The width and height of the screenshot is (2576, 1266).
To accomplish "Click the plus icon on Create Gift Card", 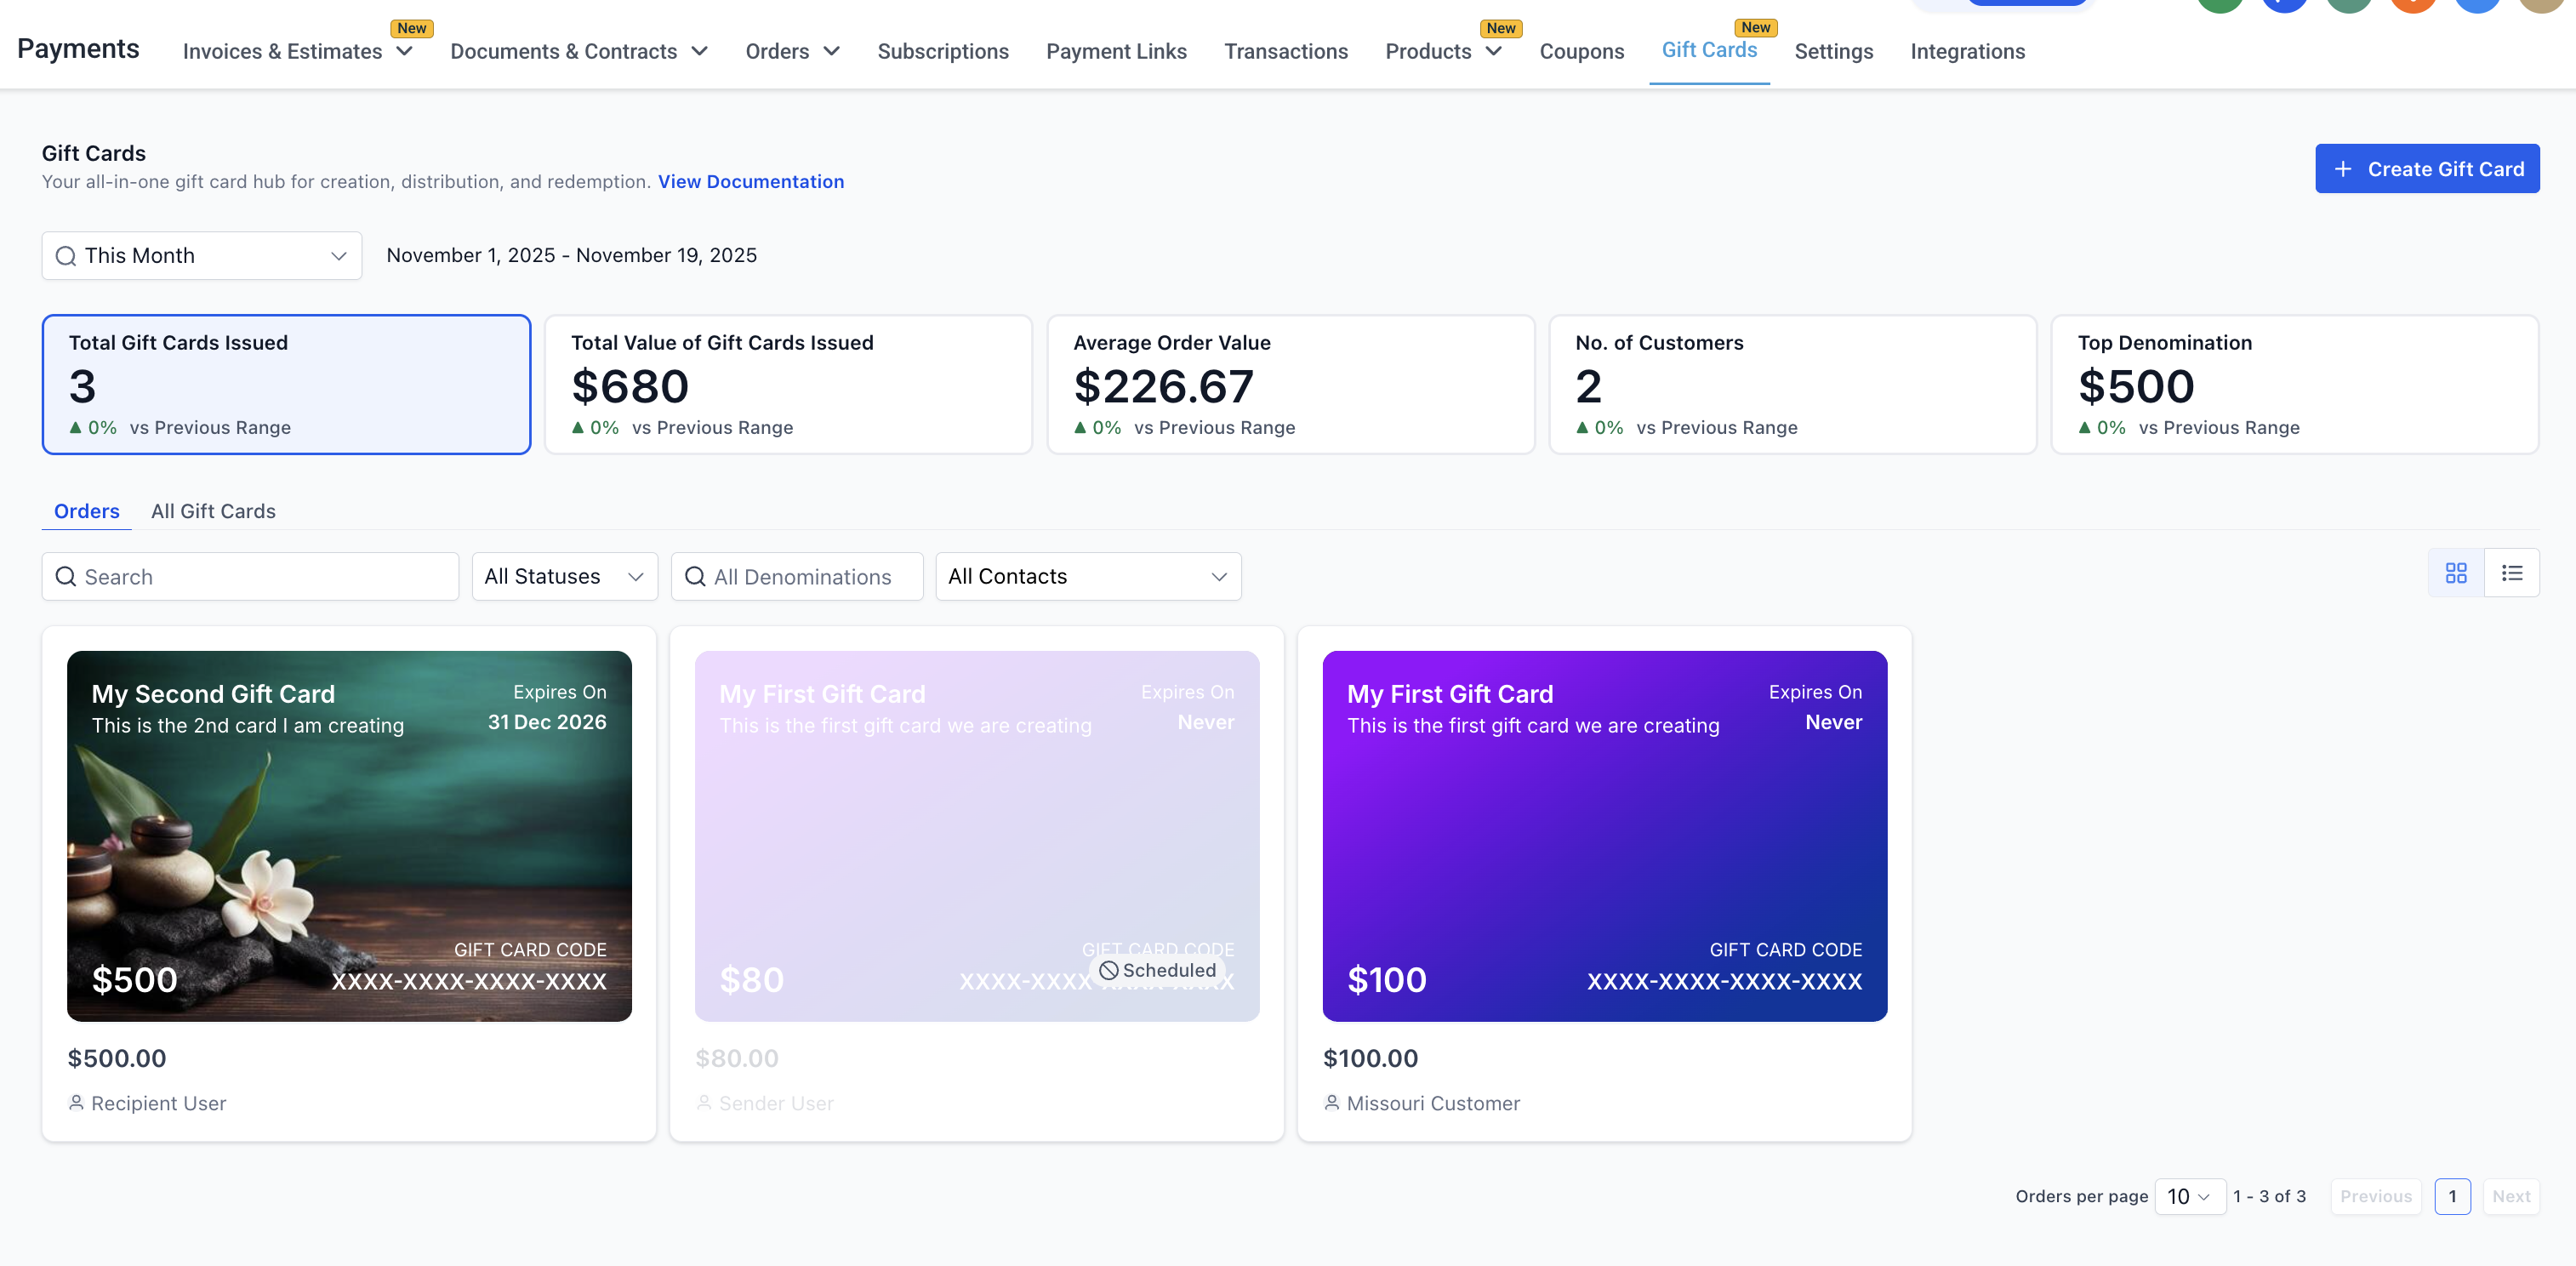I will pos(2342,169).
